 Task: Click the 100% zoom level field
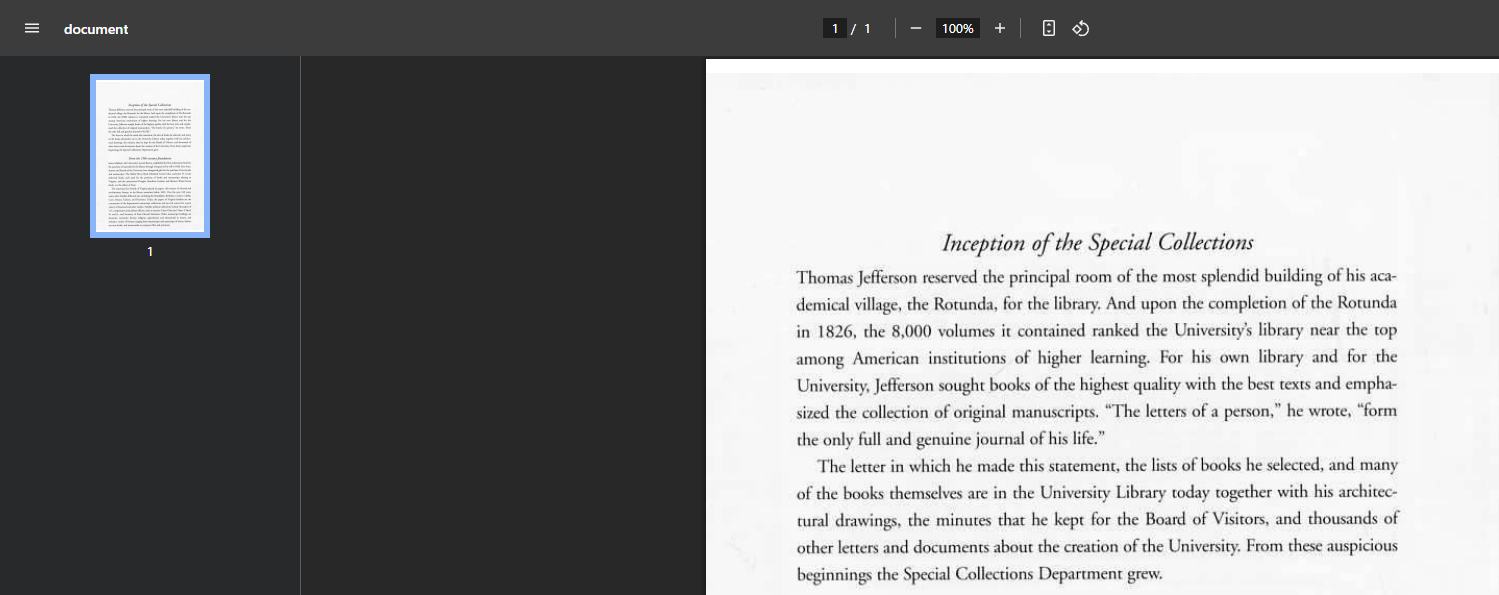coord(957,28)
